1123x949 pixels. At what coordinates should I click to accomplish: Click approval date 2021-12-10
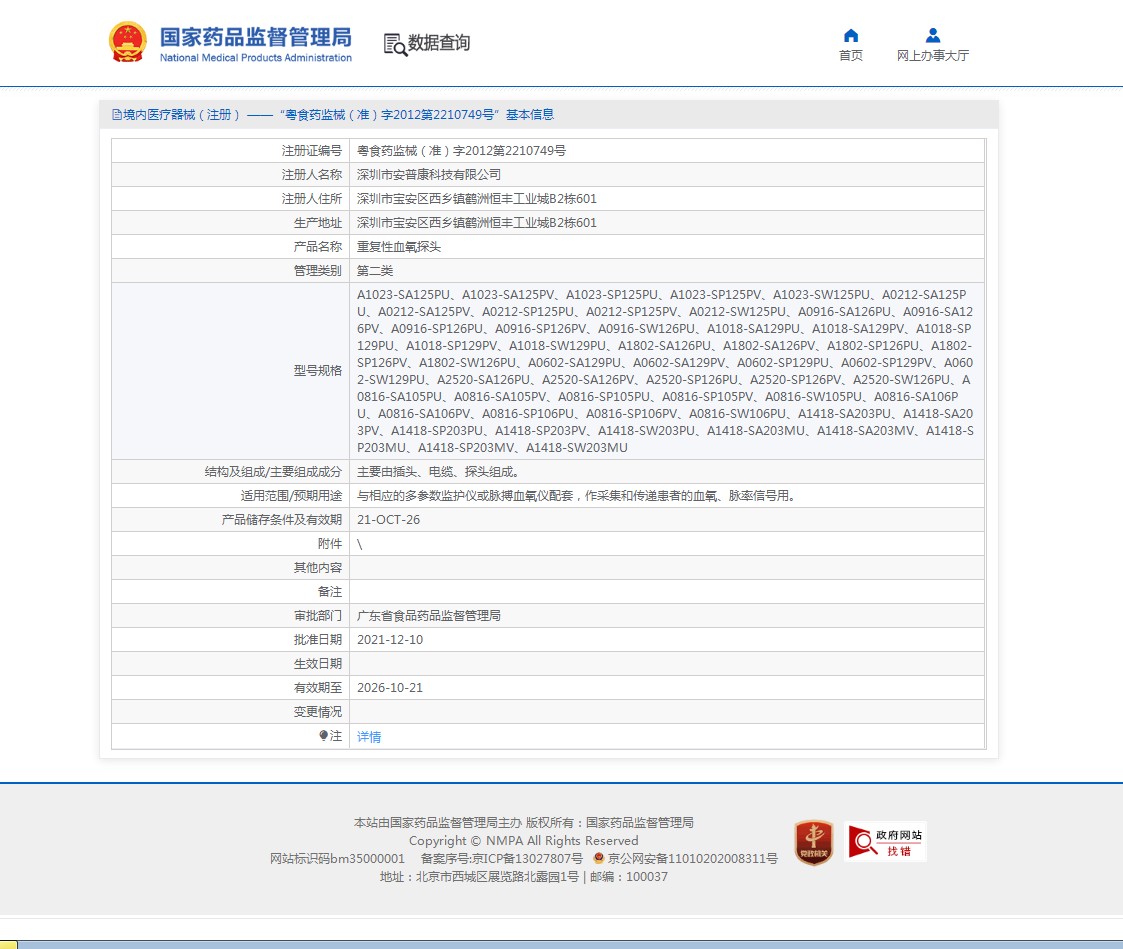pos(390,640)
